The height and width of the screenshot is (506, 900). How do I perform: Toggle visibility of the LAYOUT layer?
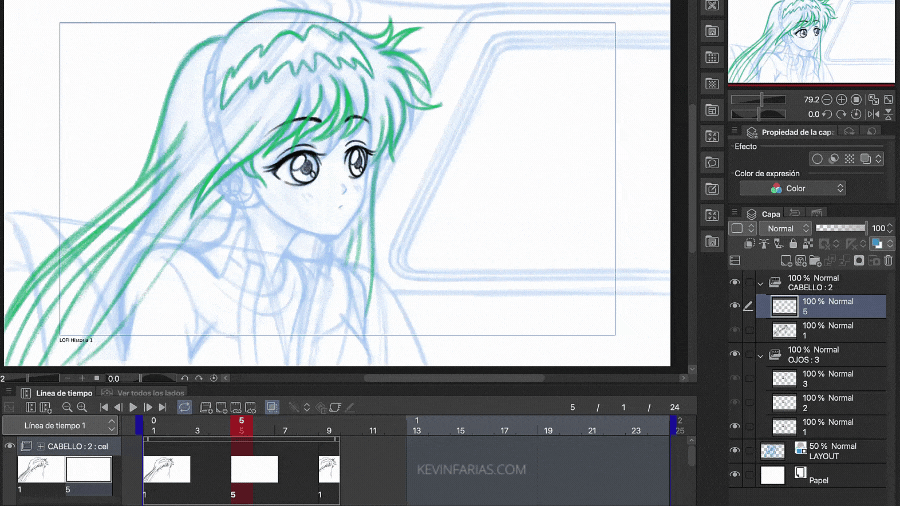[735, 451]
